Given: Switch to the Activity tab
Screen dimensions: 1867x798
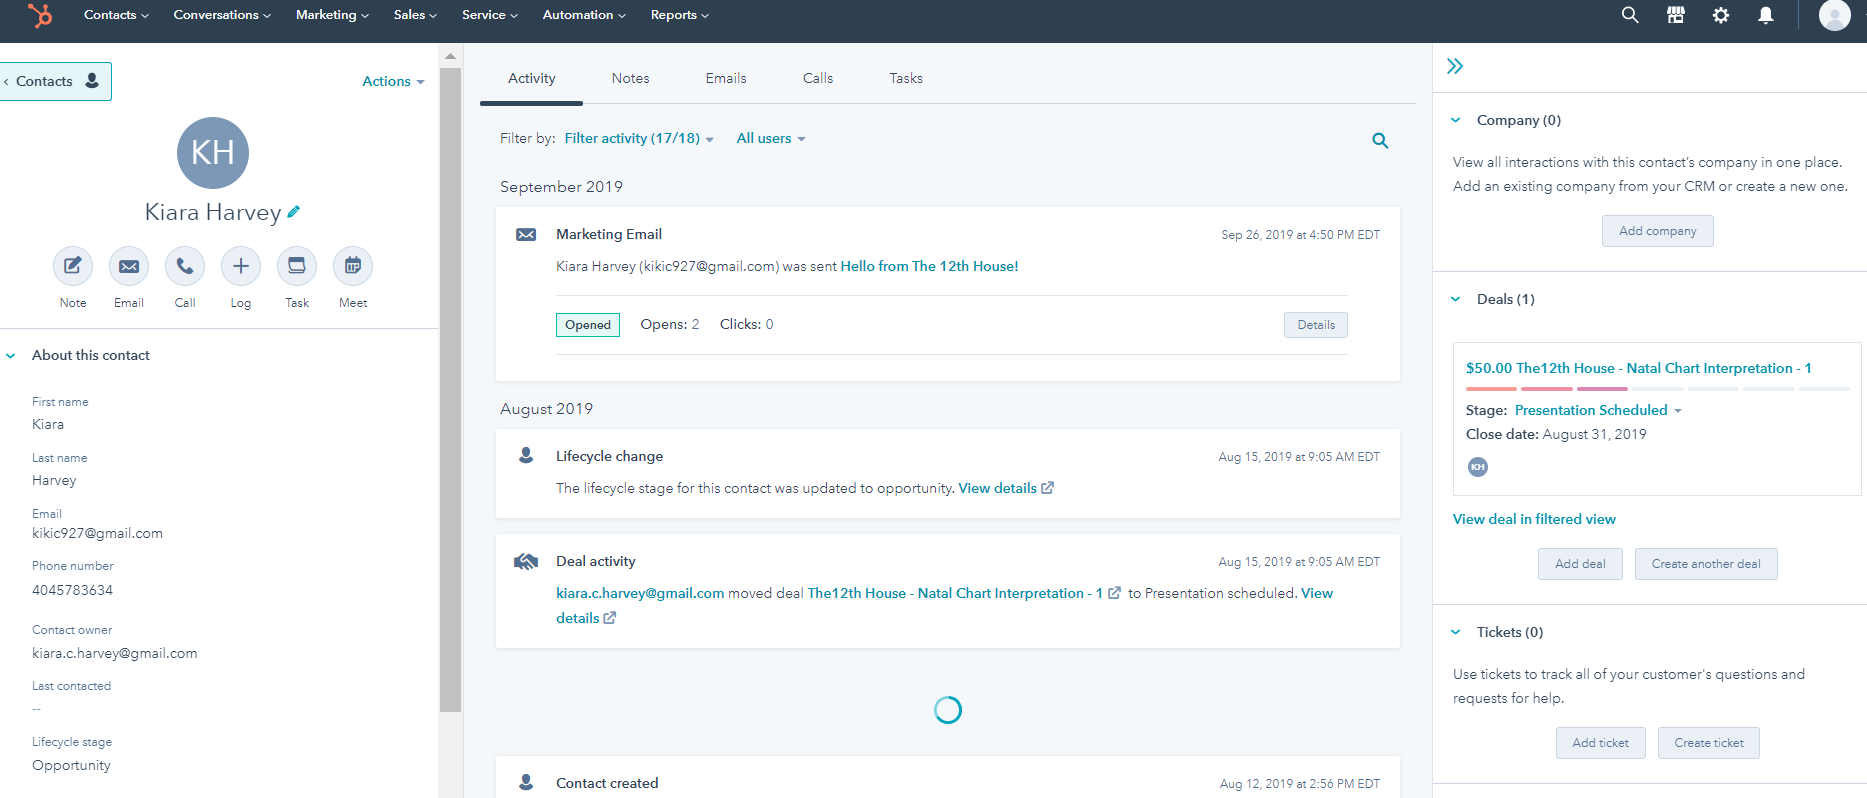Looking at the screenshot, I should coord(532,78).
